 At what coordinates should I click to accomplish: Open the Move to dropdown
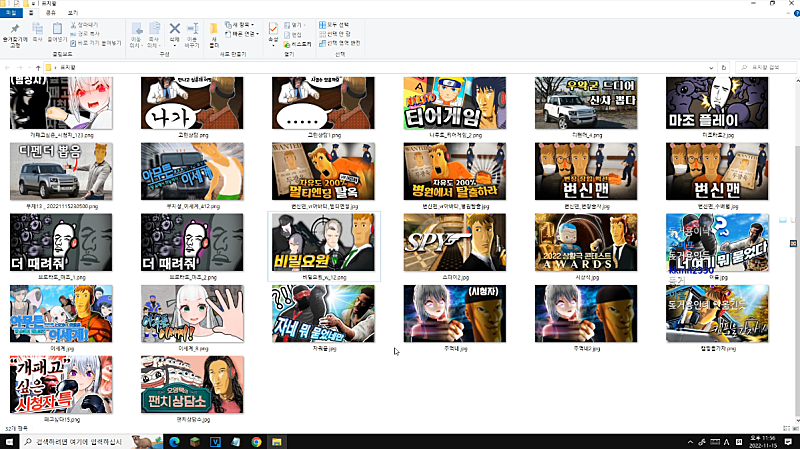[x=135, y=32]
